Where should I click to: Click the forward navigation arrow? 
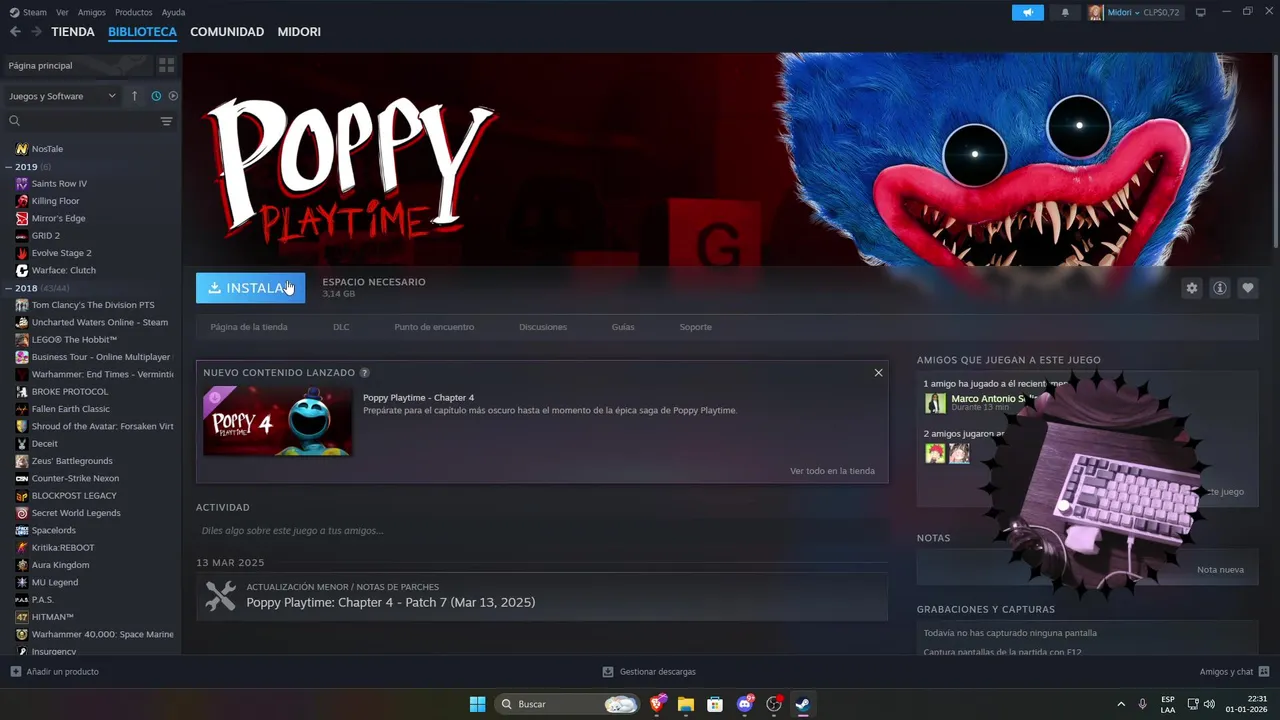point(36,32)
